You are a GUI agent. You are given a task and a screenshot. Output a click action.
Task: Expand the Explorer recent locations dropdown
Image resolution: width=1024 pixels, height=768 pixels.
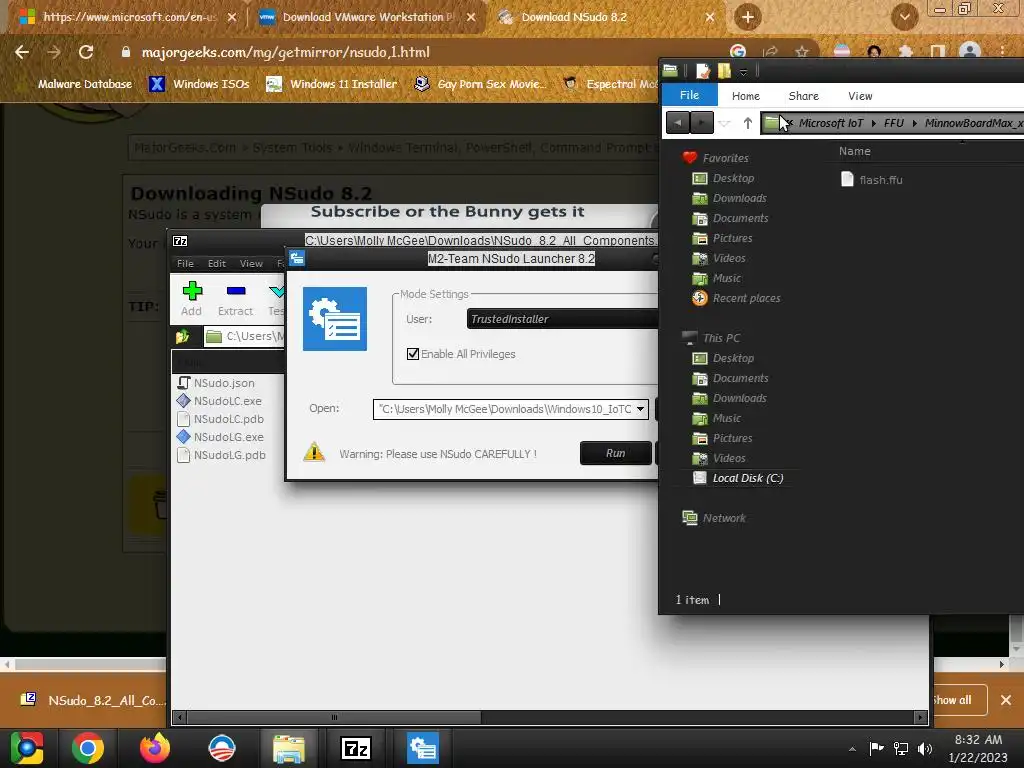coord(724,123)
